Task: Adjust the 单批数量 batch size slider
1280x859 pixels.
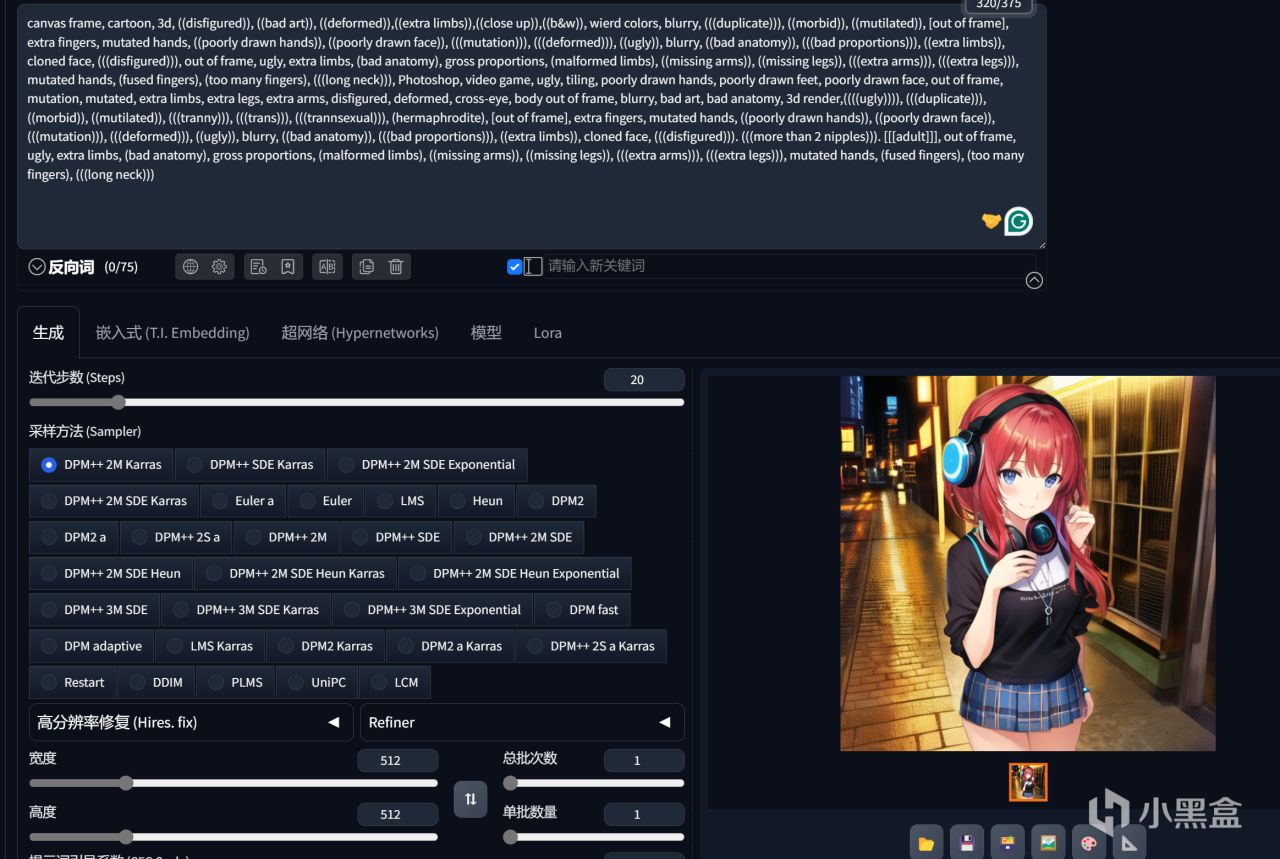Action: click(593, 837)
